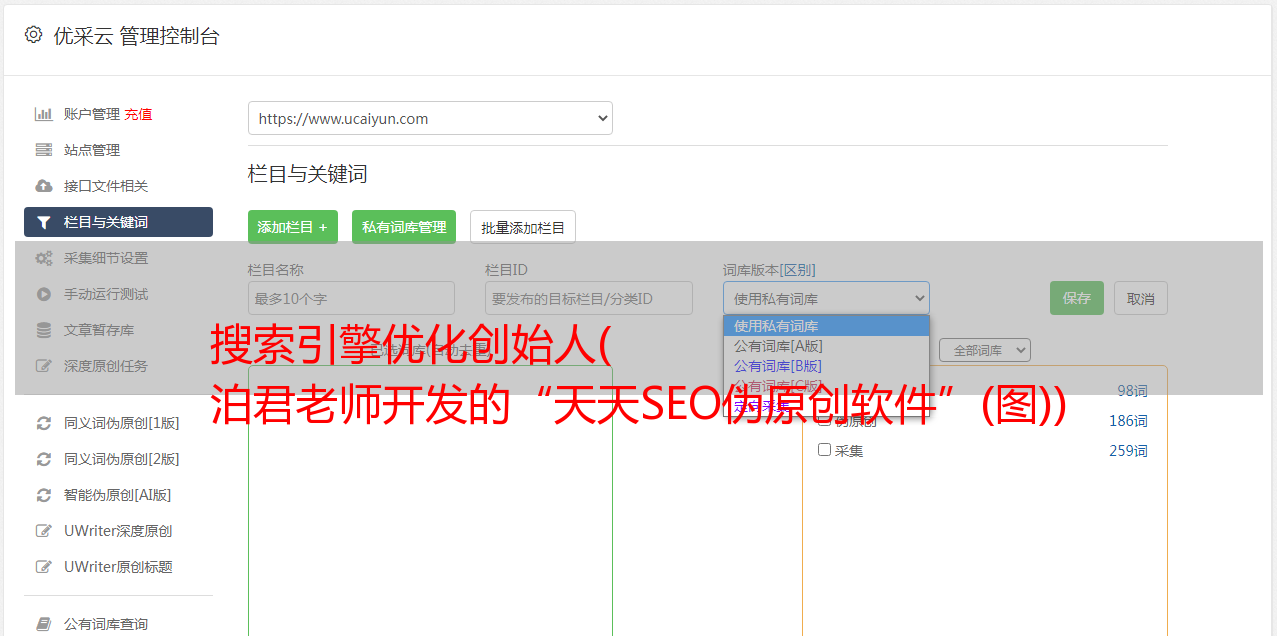Open the 全部词库 filter dropdown
This screenshot has height=636, width=1277.
pyautogui.click(x=985, y=350)
